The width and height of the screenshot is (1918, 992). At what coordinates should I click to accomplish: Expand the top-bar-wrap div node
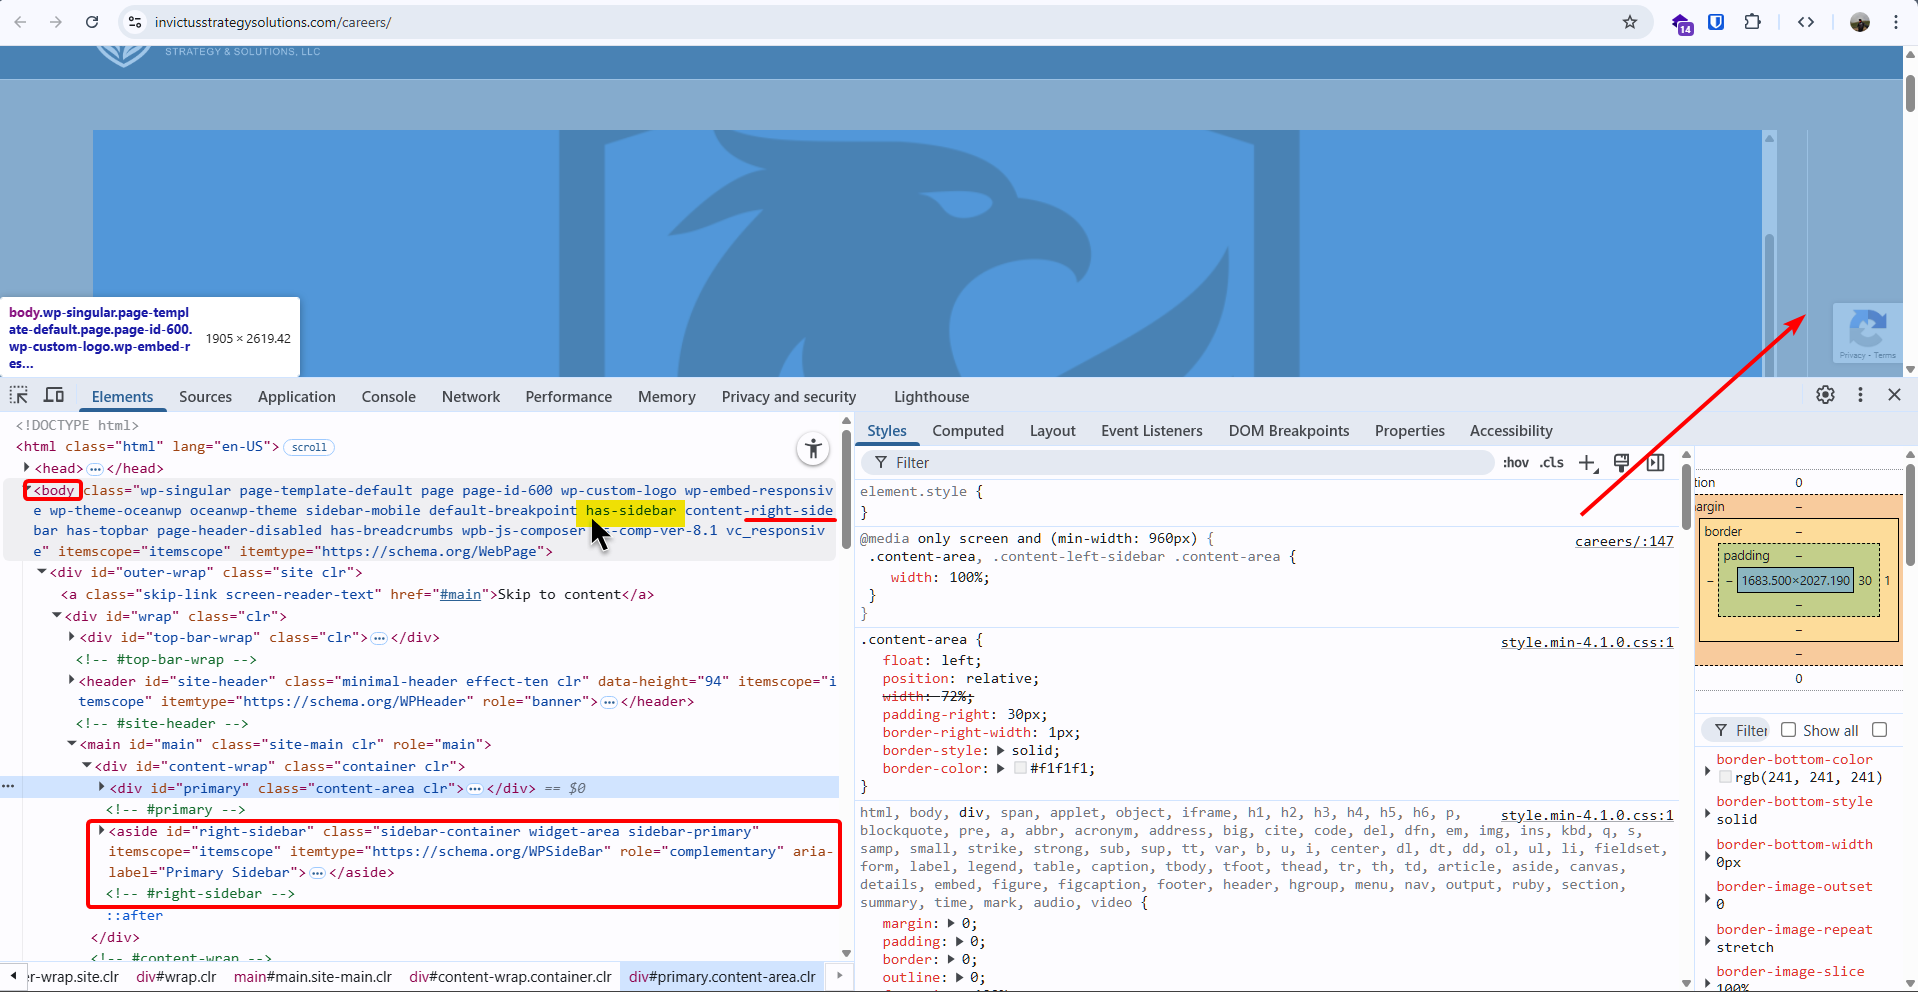(72, 636)
